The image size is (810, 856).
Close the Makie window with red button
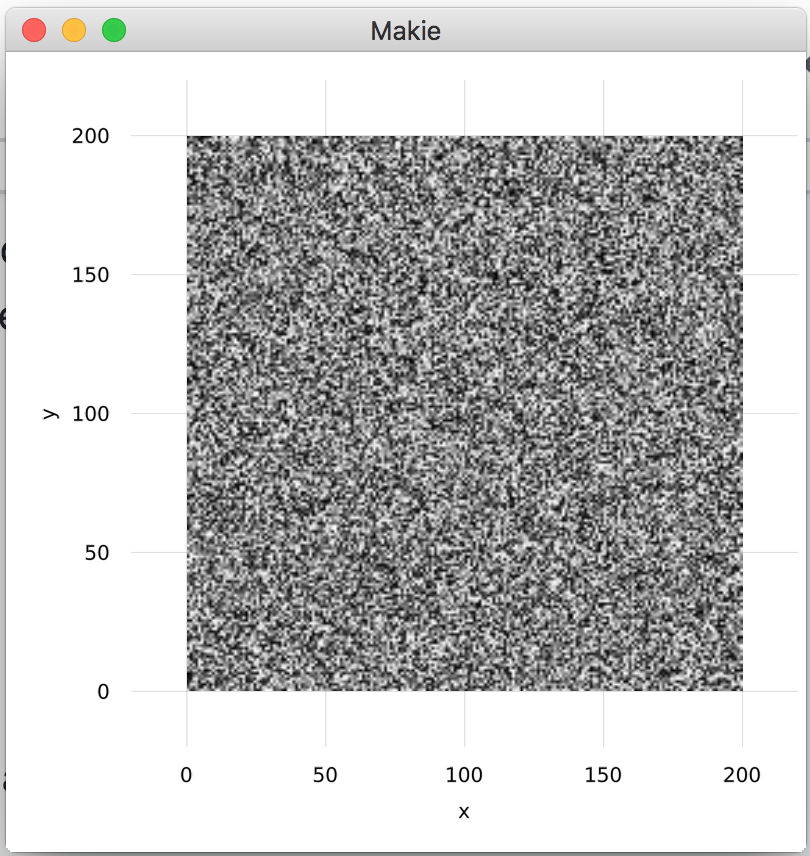click(34, 30)
